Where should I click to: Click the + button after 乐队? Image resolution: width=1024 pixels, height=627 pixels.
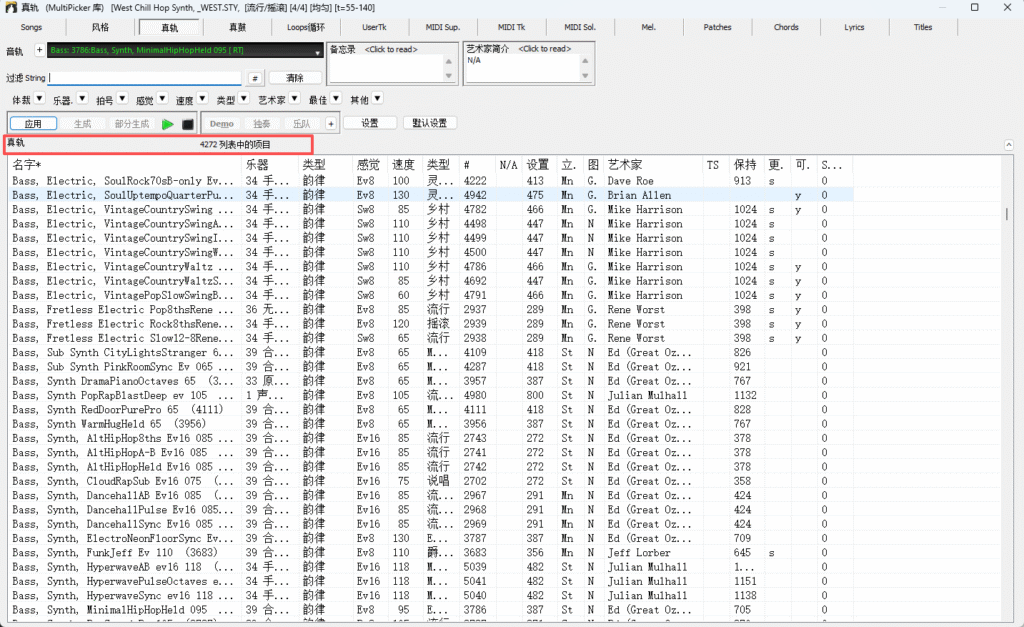click(x=330, y=124)
